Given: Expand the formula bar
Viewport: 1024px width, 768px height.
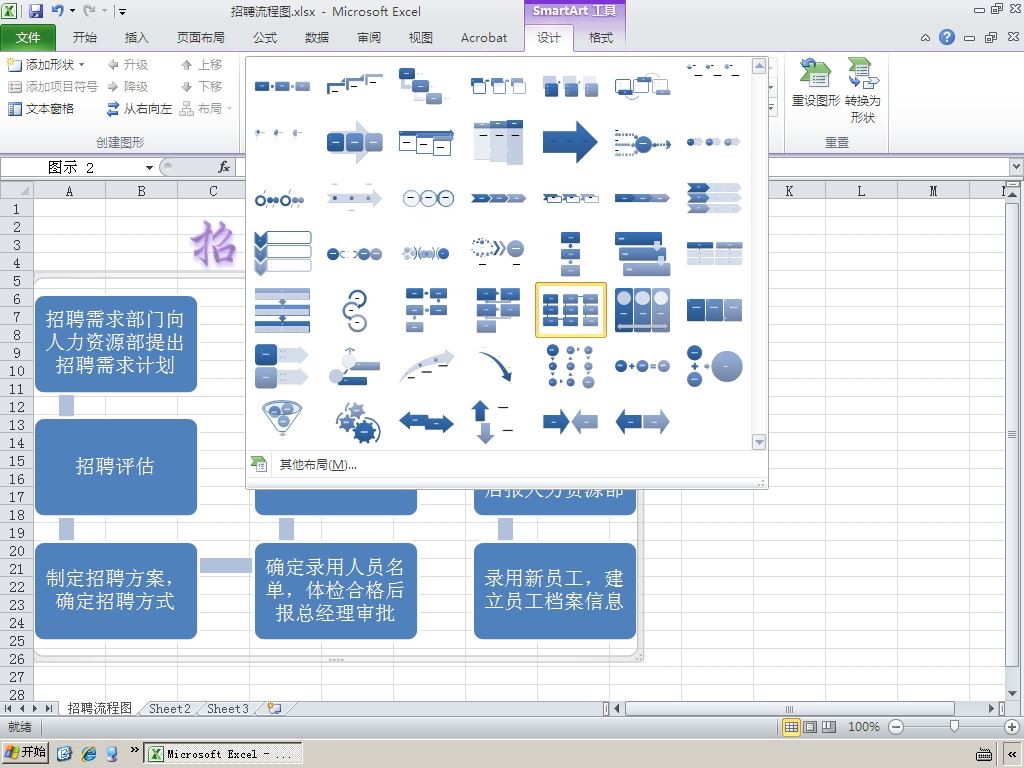Looking at the screenshot, I should [1016, 167].
